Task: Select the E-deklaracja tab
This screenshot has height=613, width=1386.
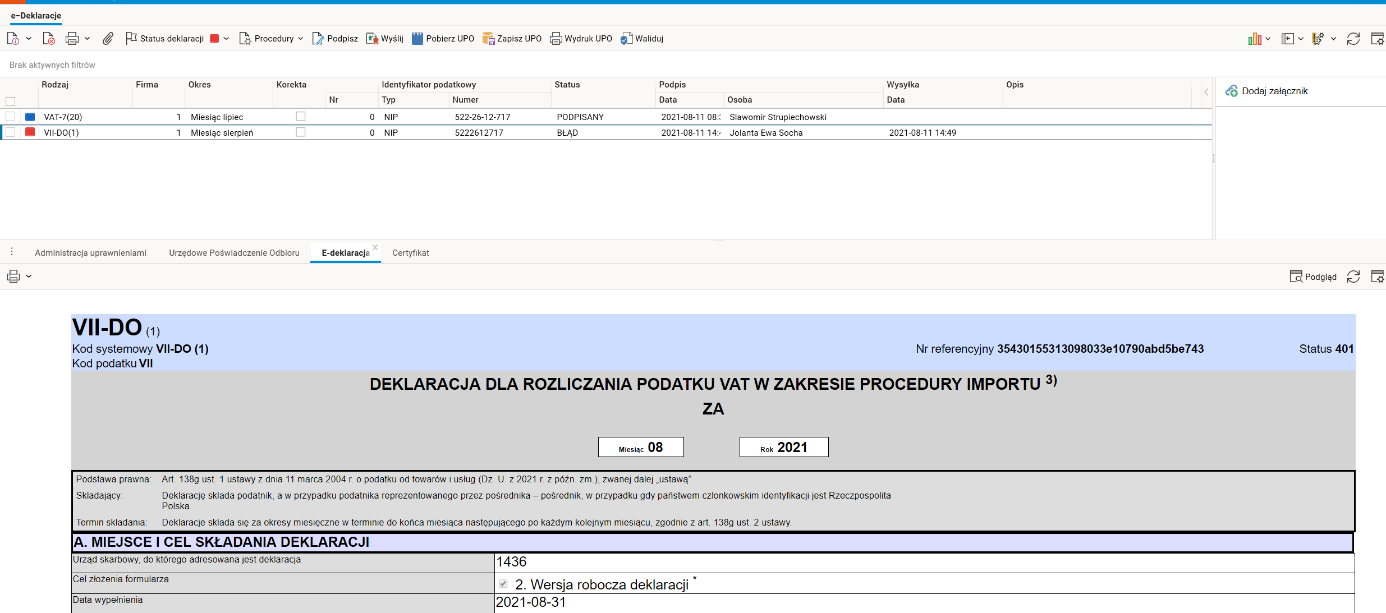Action: click(x=345, y=253)
